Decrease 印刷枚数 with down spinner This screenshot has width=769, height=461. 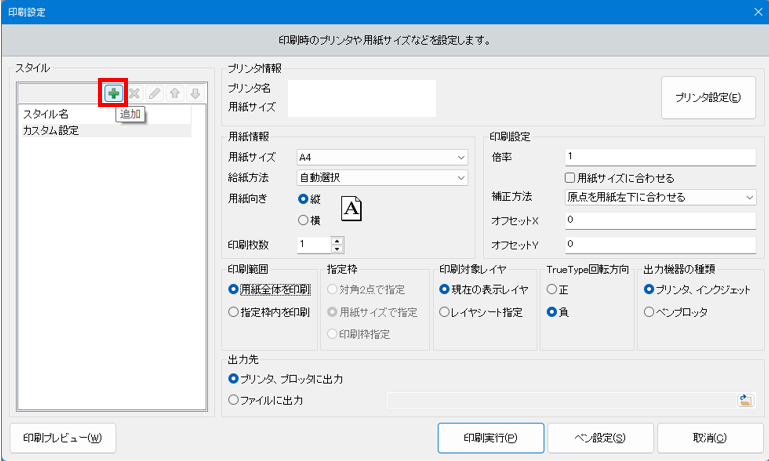pyautogui.click(x=337, y=249)
